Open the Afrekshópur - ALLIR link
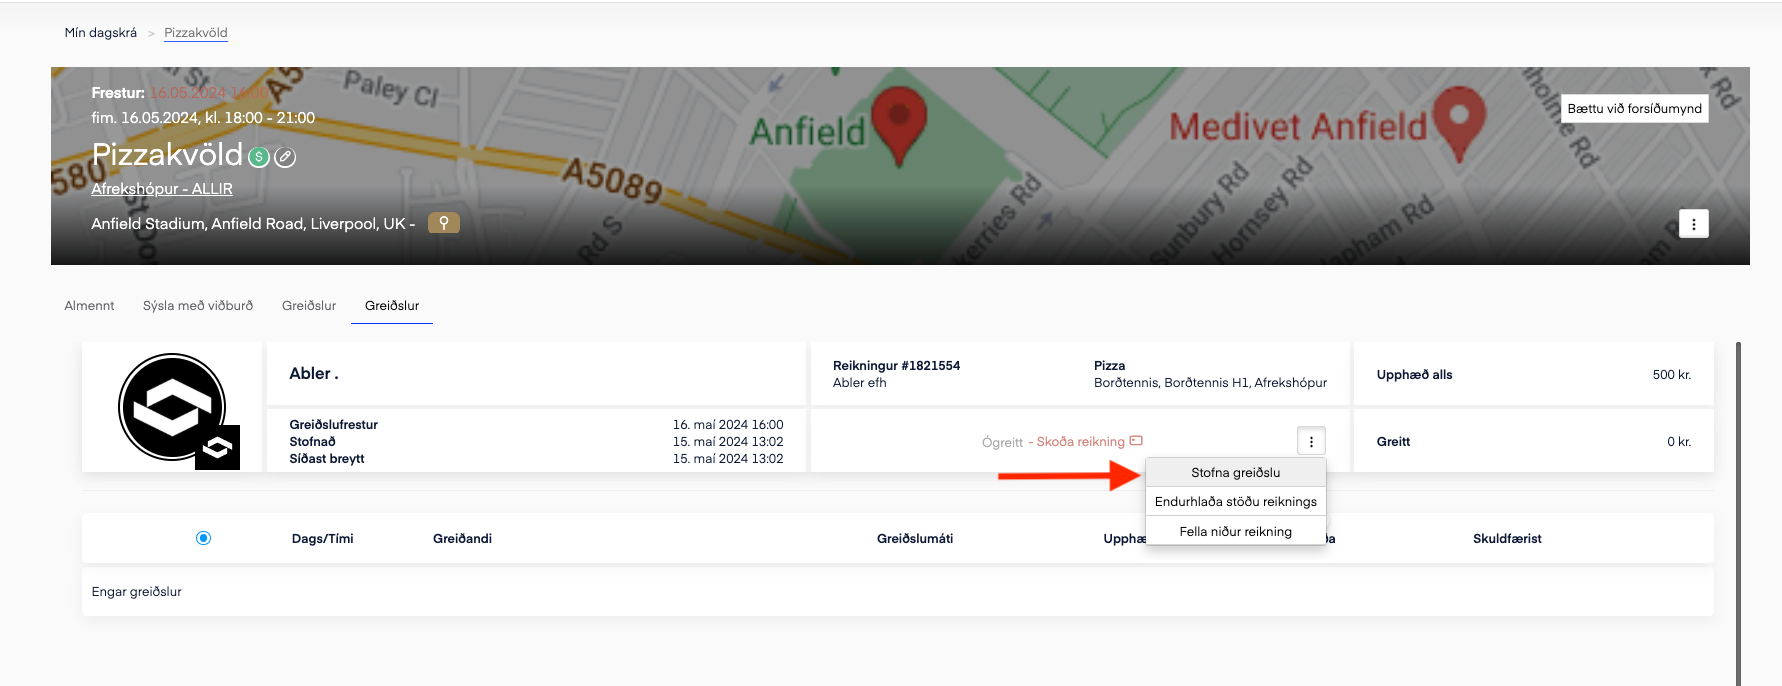 162,189
